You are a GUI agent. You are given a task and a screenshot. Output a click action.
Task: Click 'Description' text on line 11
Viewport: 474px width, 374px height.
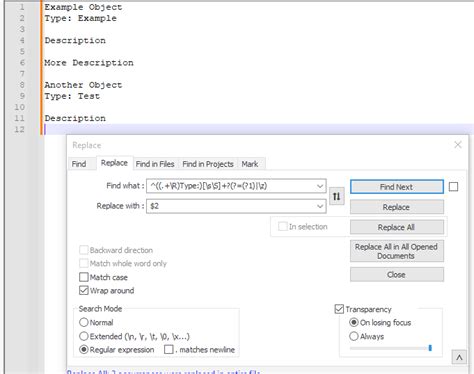coord(75,118)
